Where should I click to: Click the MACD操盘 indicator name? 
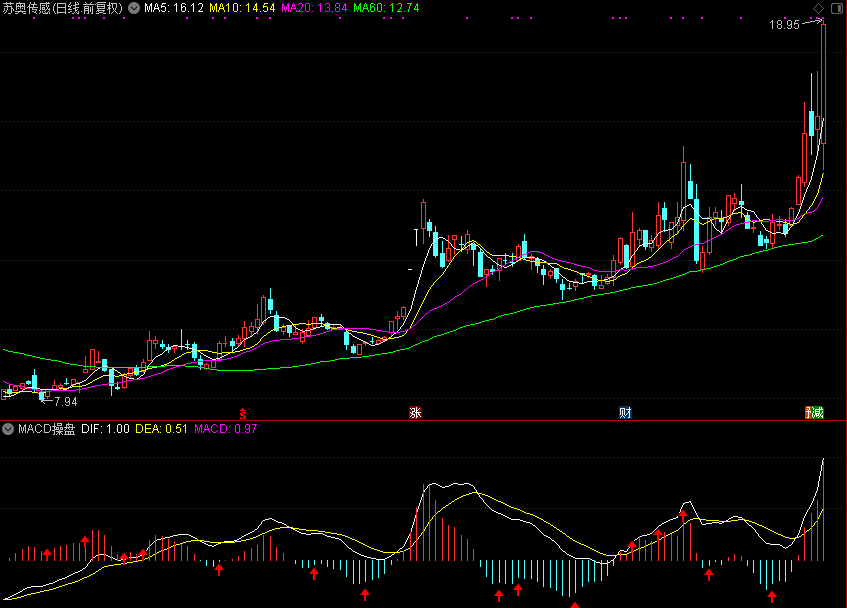(46, 429)
